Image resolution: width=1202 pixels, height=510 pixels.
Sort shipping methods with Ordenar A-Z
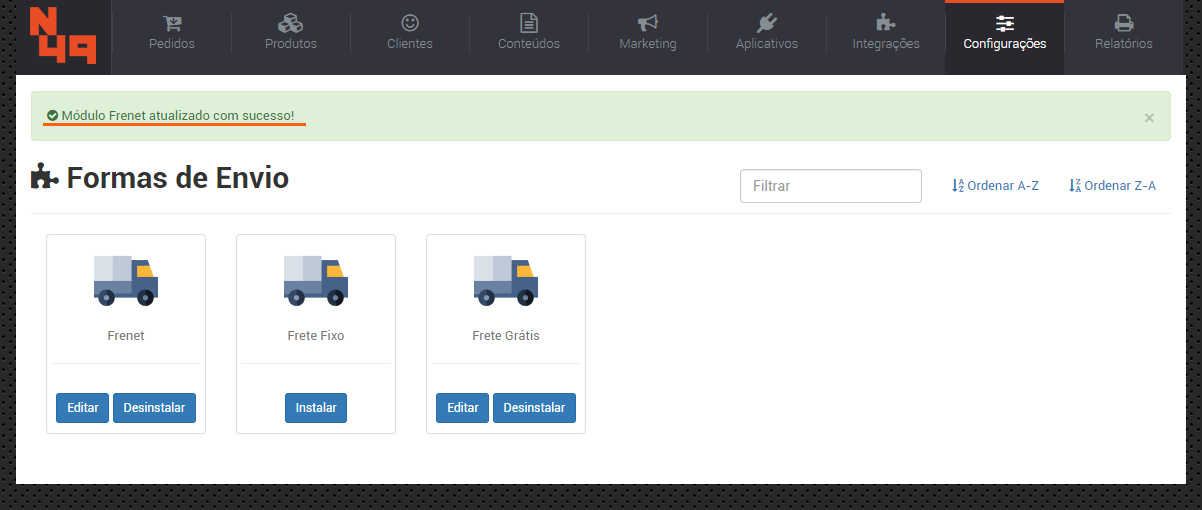coord(995,186)
